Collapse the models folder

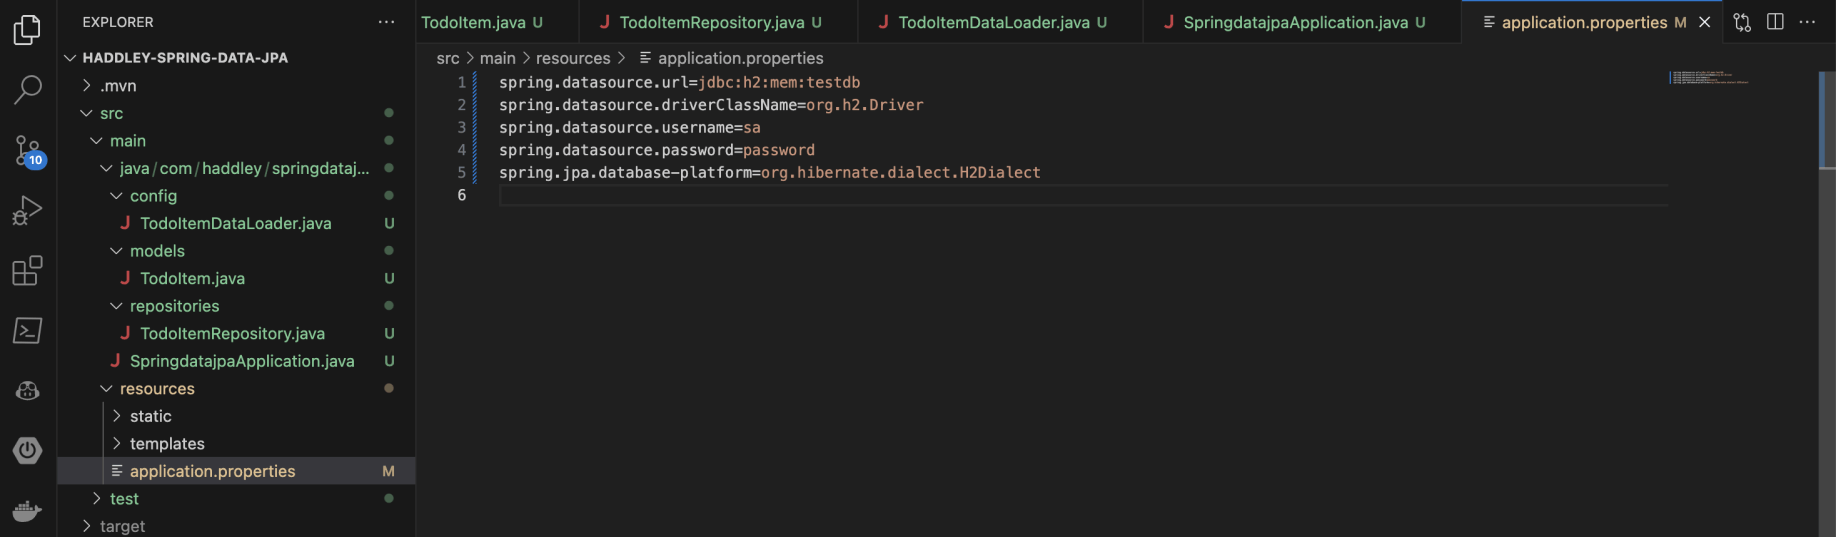(x=236, y=251)
